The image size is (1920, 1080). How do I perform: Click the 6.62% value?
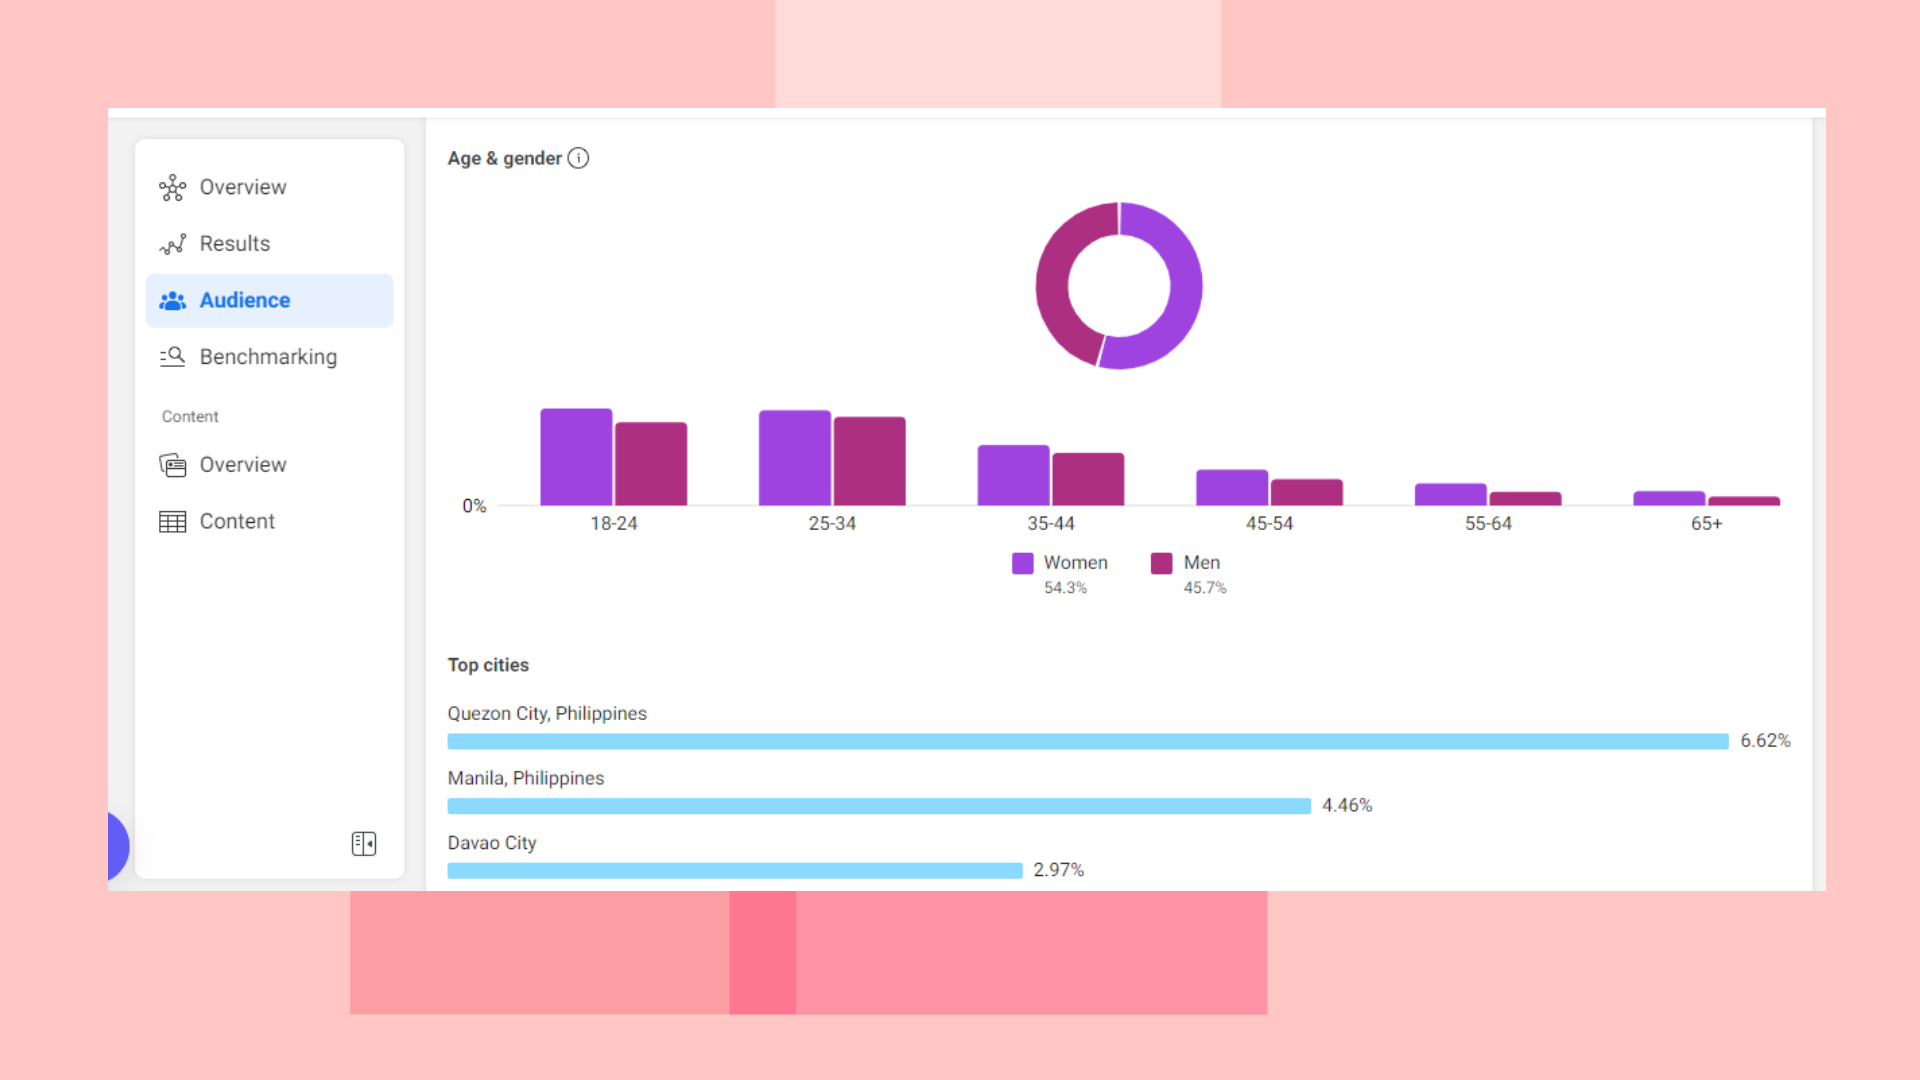point(1765,741)
